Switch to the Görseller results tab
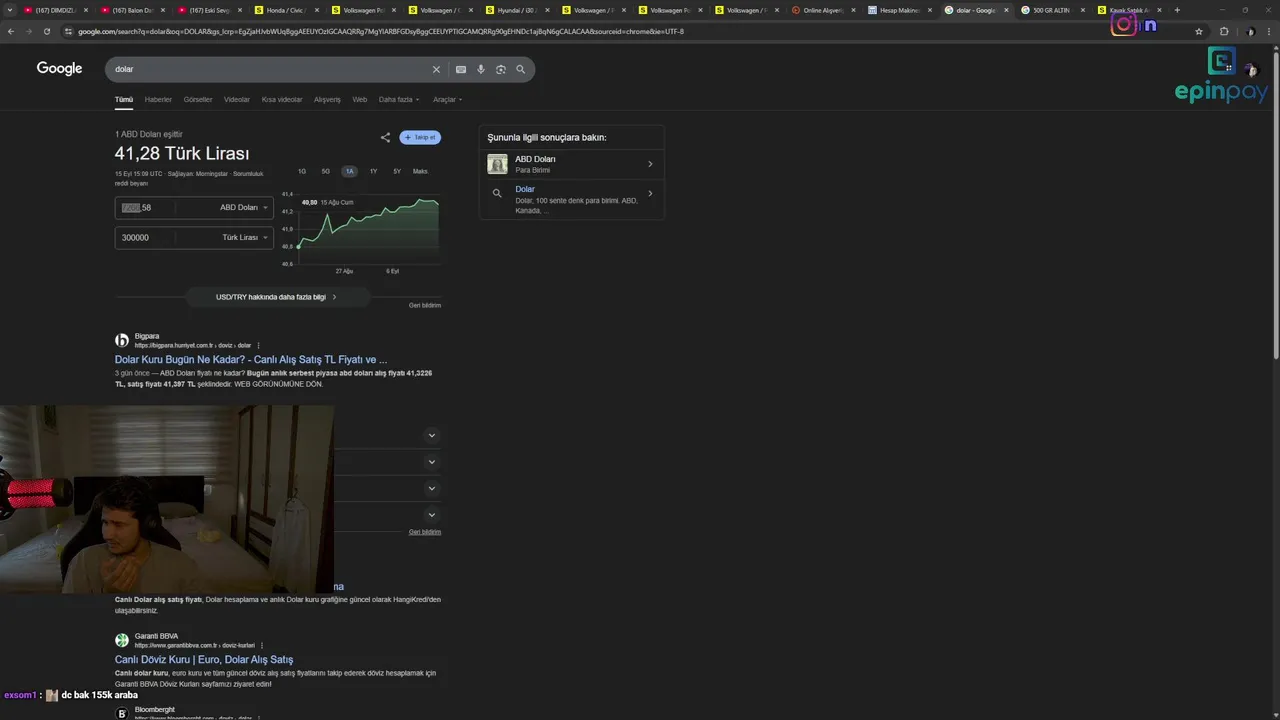 [x=198, y=100]
